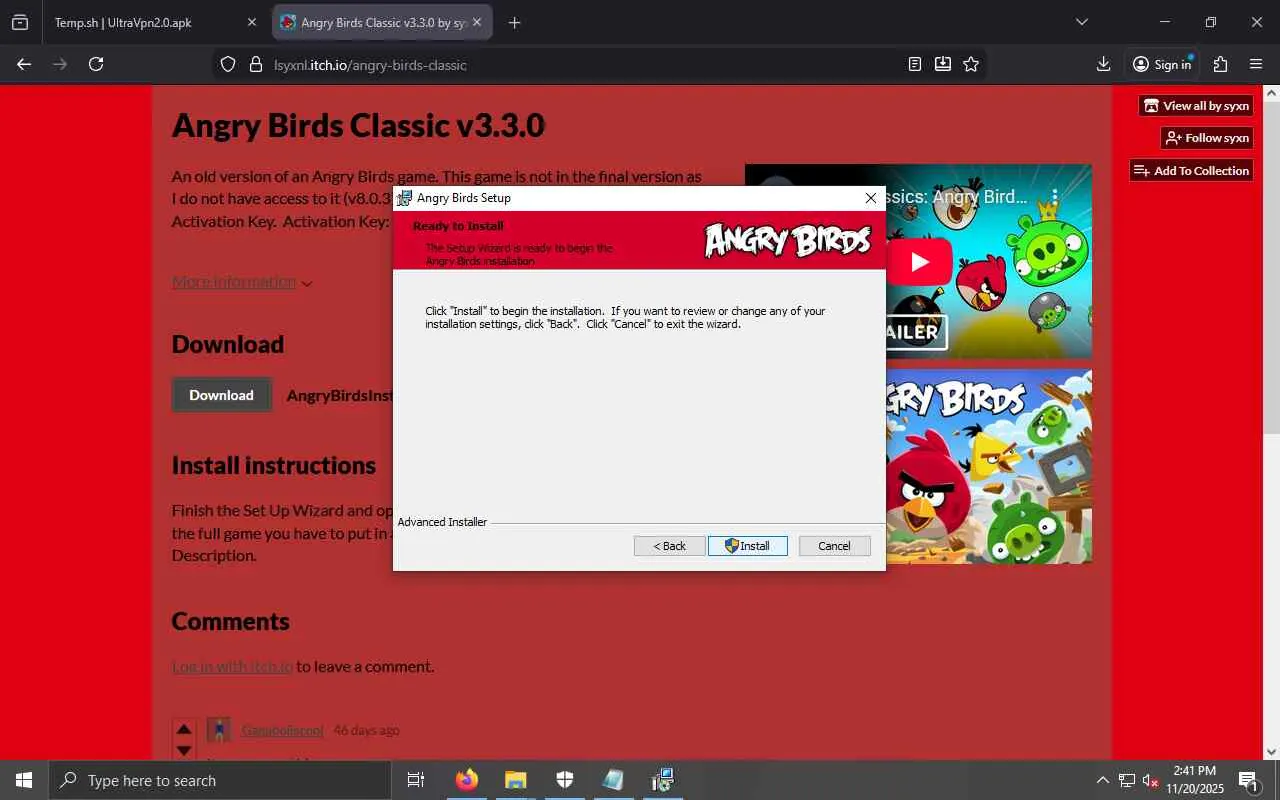
Task: Go Back in the Angry Birds Setup wizard
Action: pyautogui.click(x=669, y=546)
